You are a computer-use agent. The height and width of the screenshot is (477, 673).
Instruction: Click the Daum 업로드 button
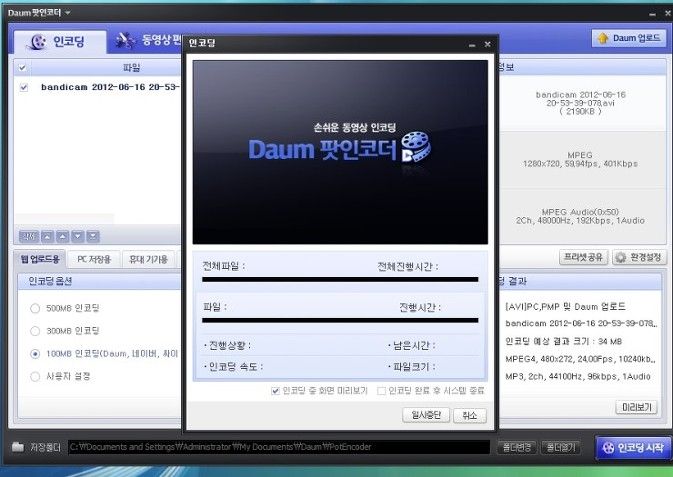coord(628,38)
